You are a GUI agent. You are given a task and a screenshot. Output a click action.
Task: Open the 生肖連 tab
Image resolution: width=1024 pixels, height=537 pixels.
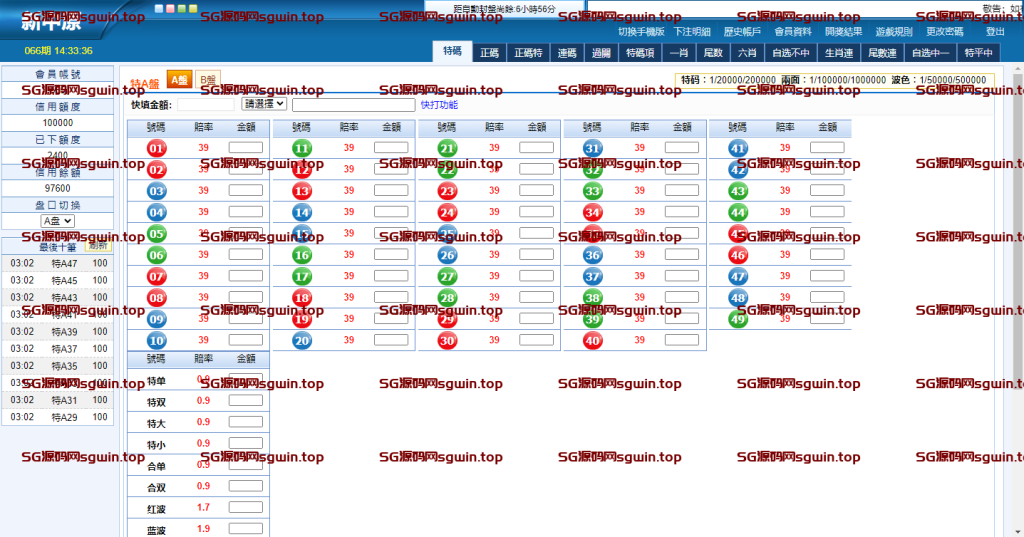tap(838, 53)
